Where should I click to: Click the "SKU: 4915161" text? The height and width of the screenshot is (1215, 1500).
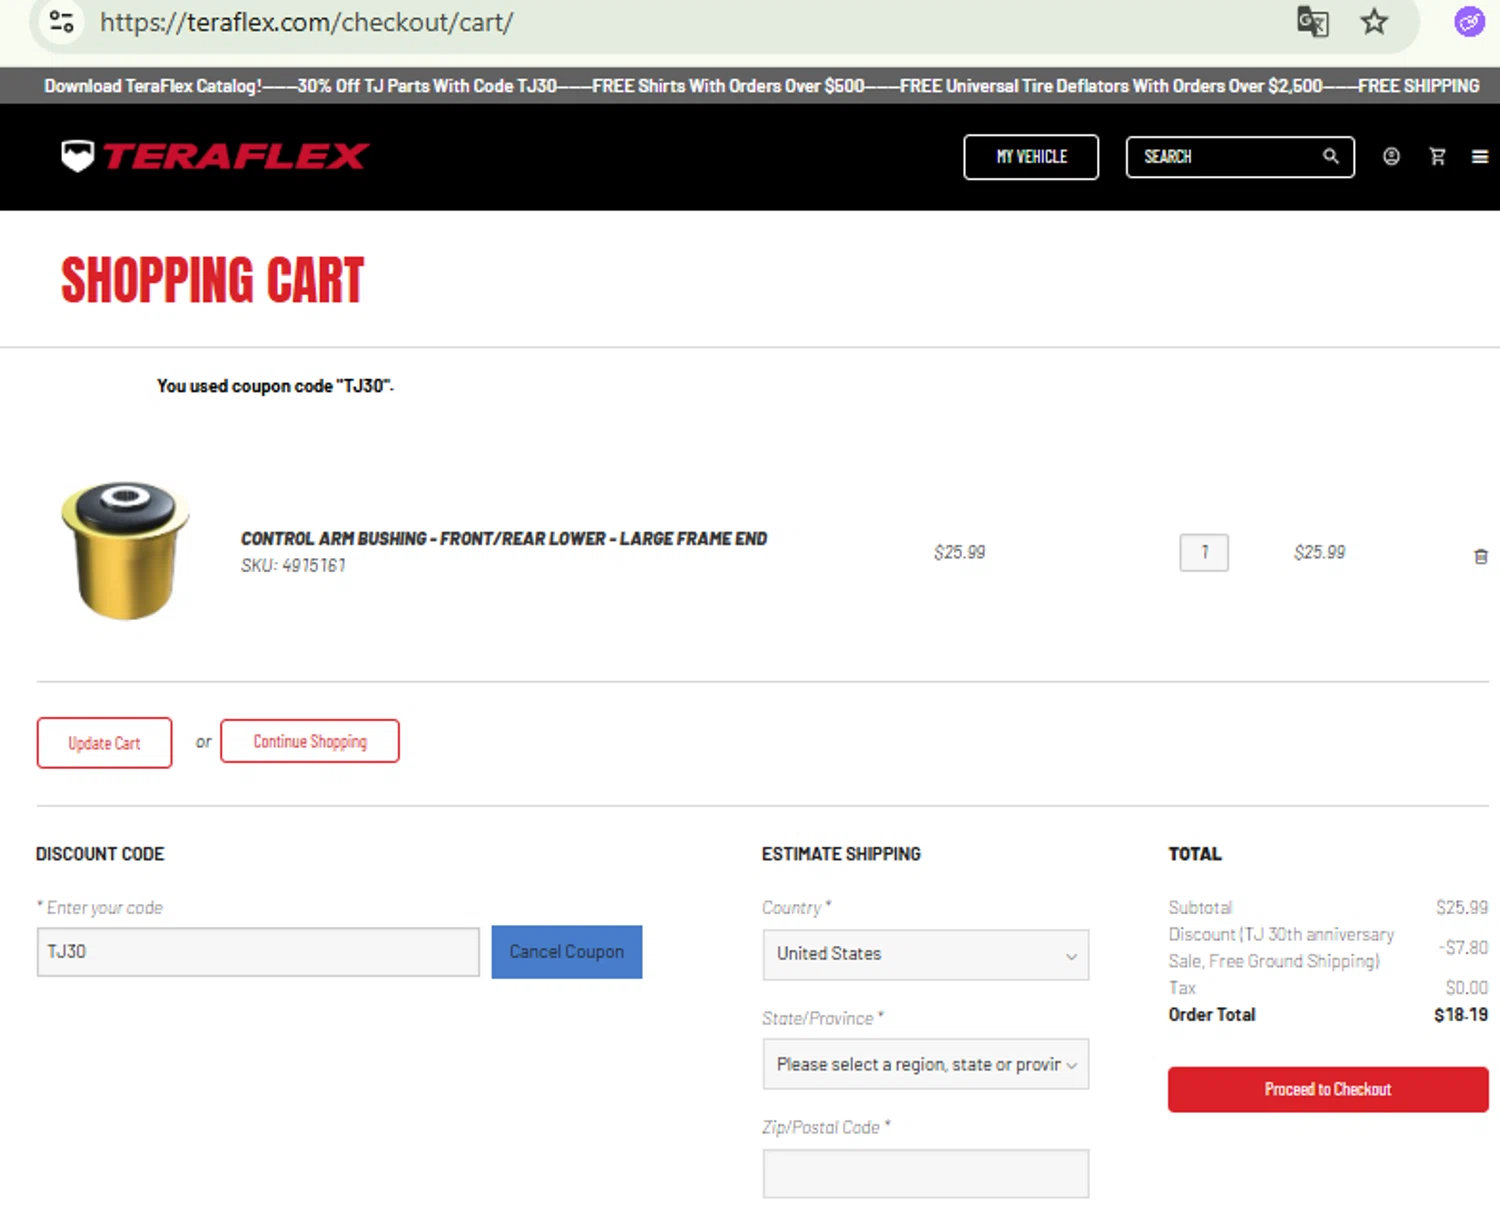coord(293,565)
